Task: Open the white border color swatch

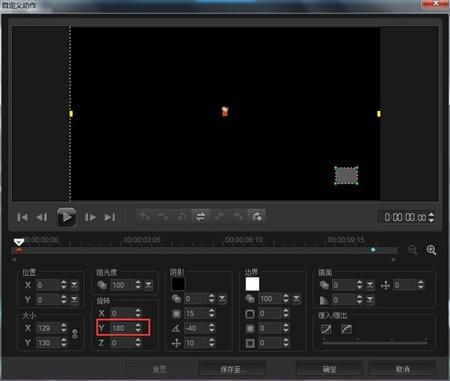Action: click(x=252, y=284)
